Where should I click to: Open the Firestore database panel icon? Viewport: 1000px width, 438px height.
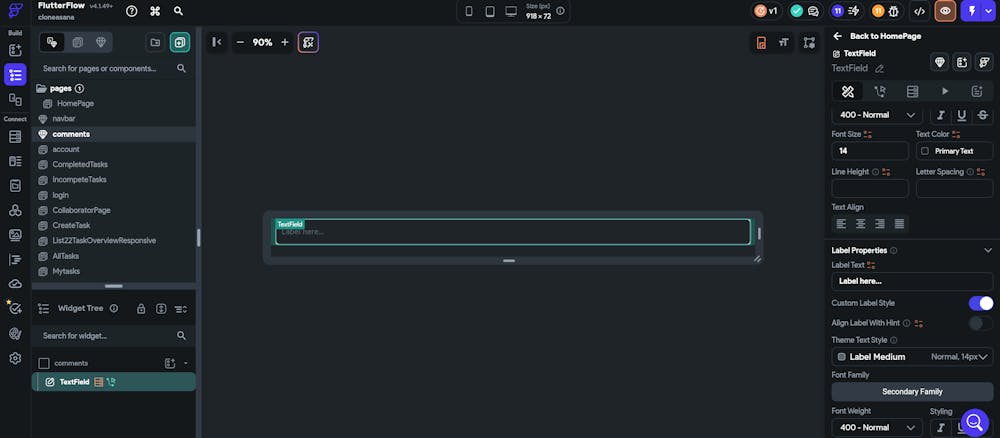(15, 136)
